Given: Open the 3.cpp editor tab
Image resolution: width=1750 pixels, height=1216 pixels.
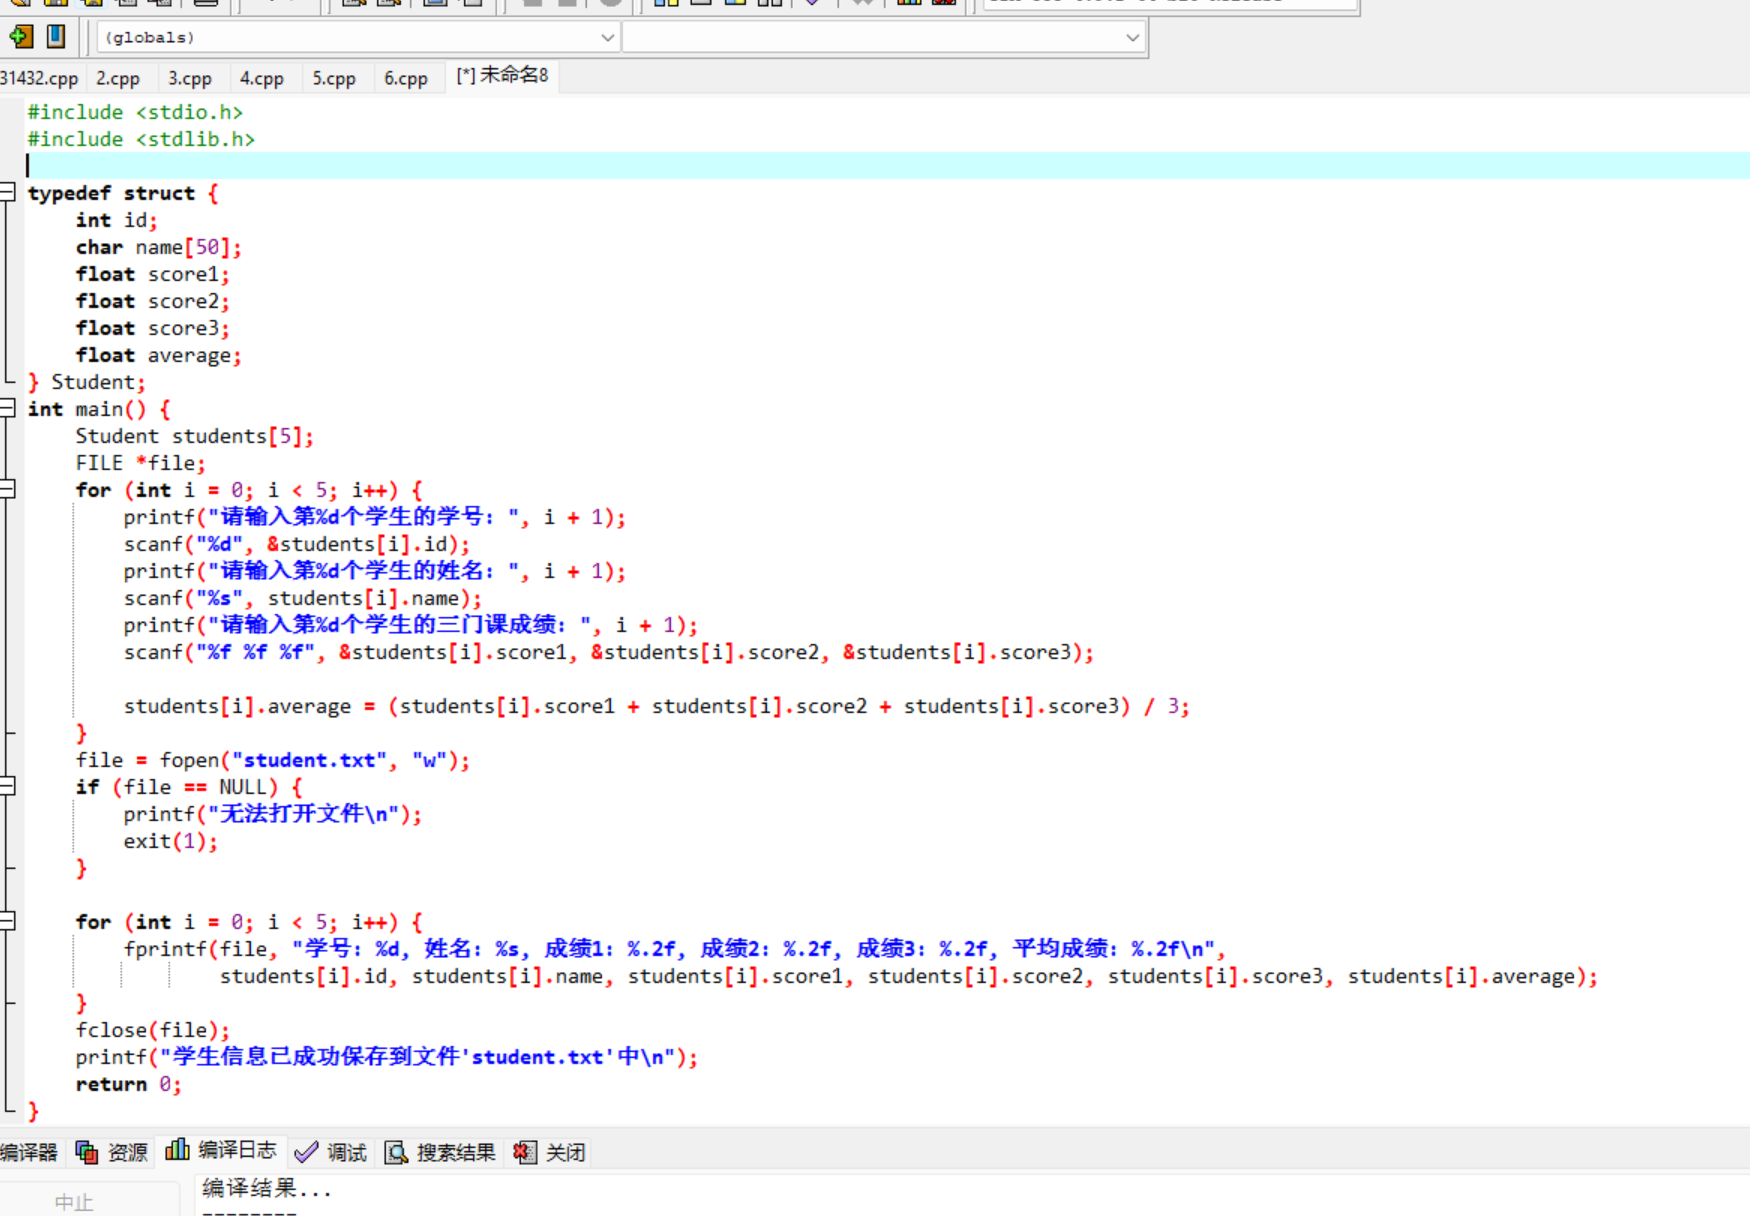Looking at the screenshot, I should pyautogui.click(x=190, y=78).
